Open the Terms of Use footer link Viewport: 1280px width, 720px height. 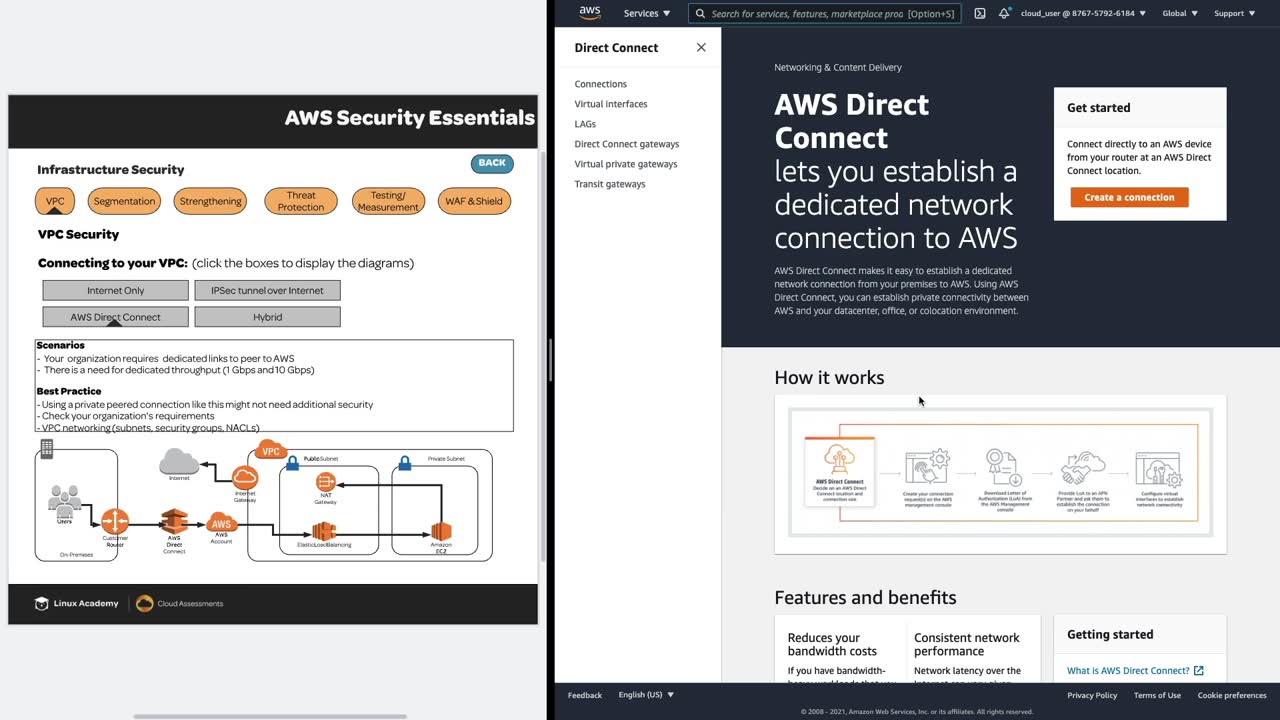[1157, 695]
